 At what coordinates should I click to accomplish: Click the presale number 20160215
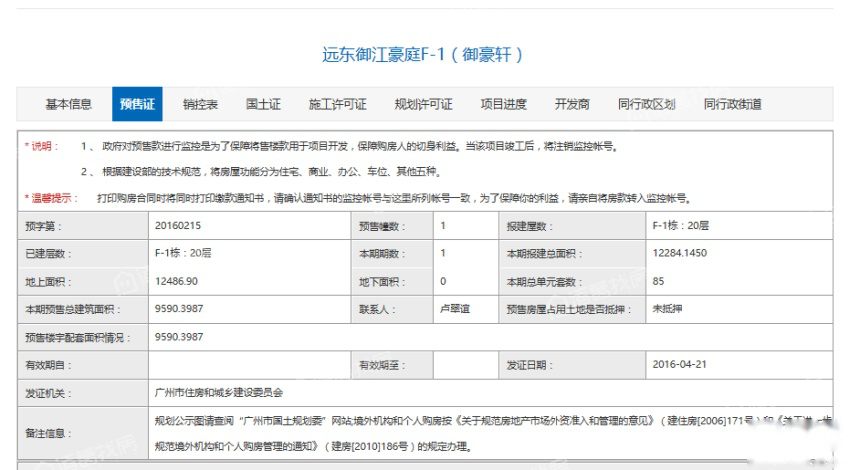pyautogui.click(x=178, y=226)
